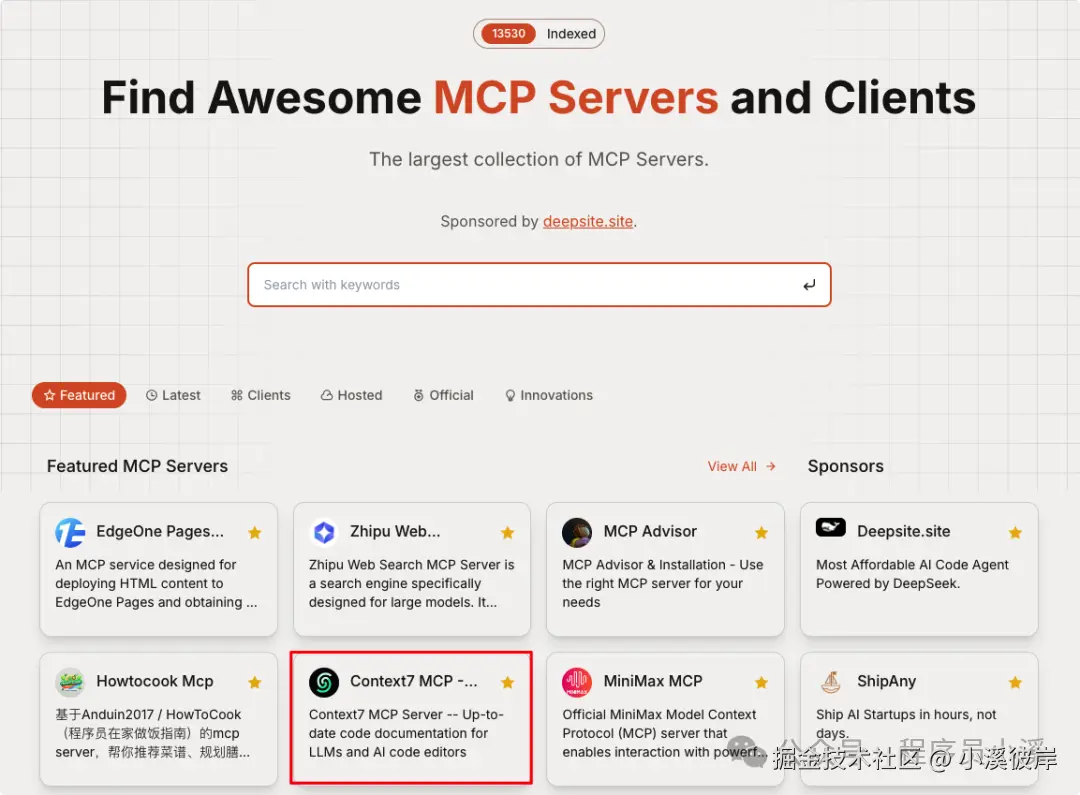1080x795 pixels.
Task: Click the Howtocook Mcp description text
Action: coord(152,733)
